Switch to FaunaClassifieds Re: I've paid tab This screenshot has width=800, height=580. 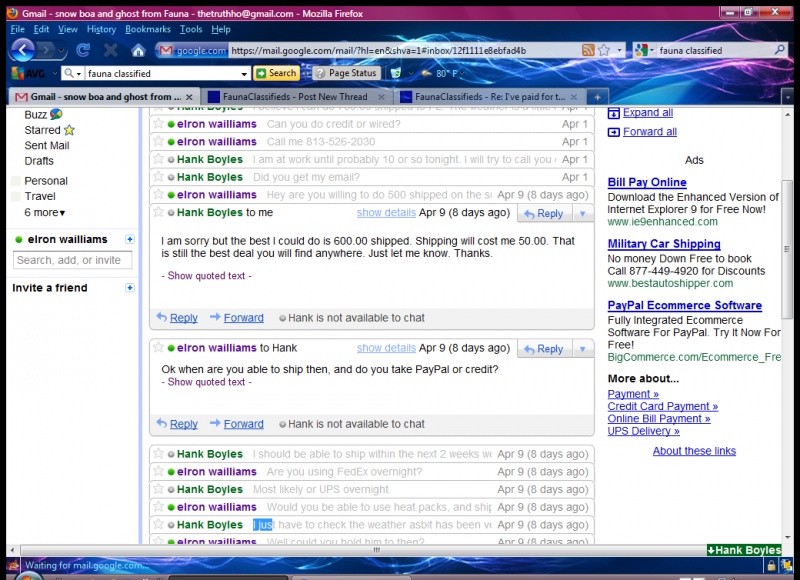point(490,97)
